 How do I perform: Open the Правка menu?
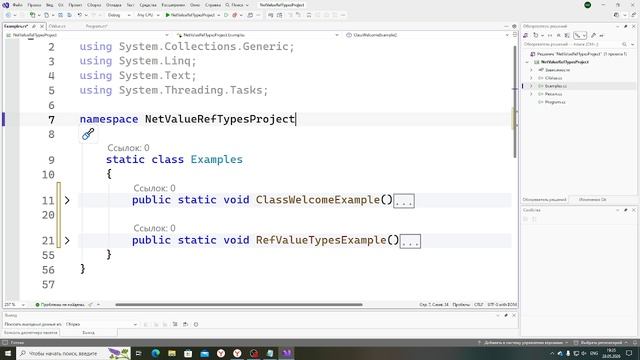coord(34,5)
